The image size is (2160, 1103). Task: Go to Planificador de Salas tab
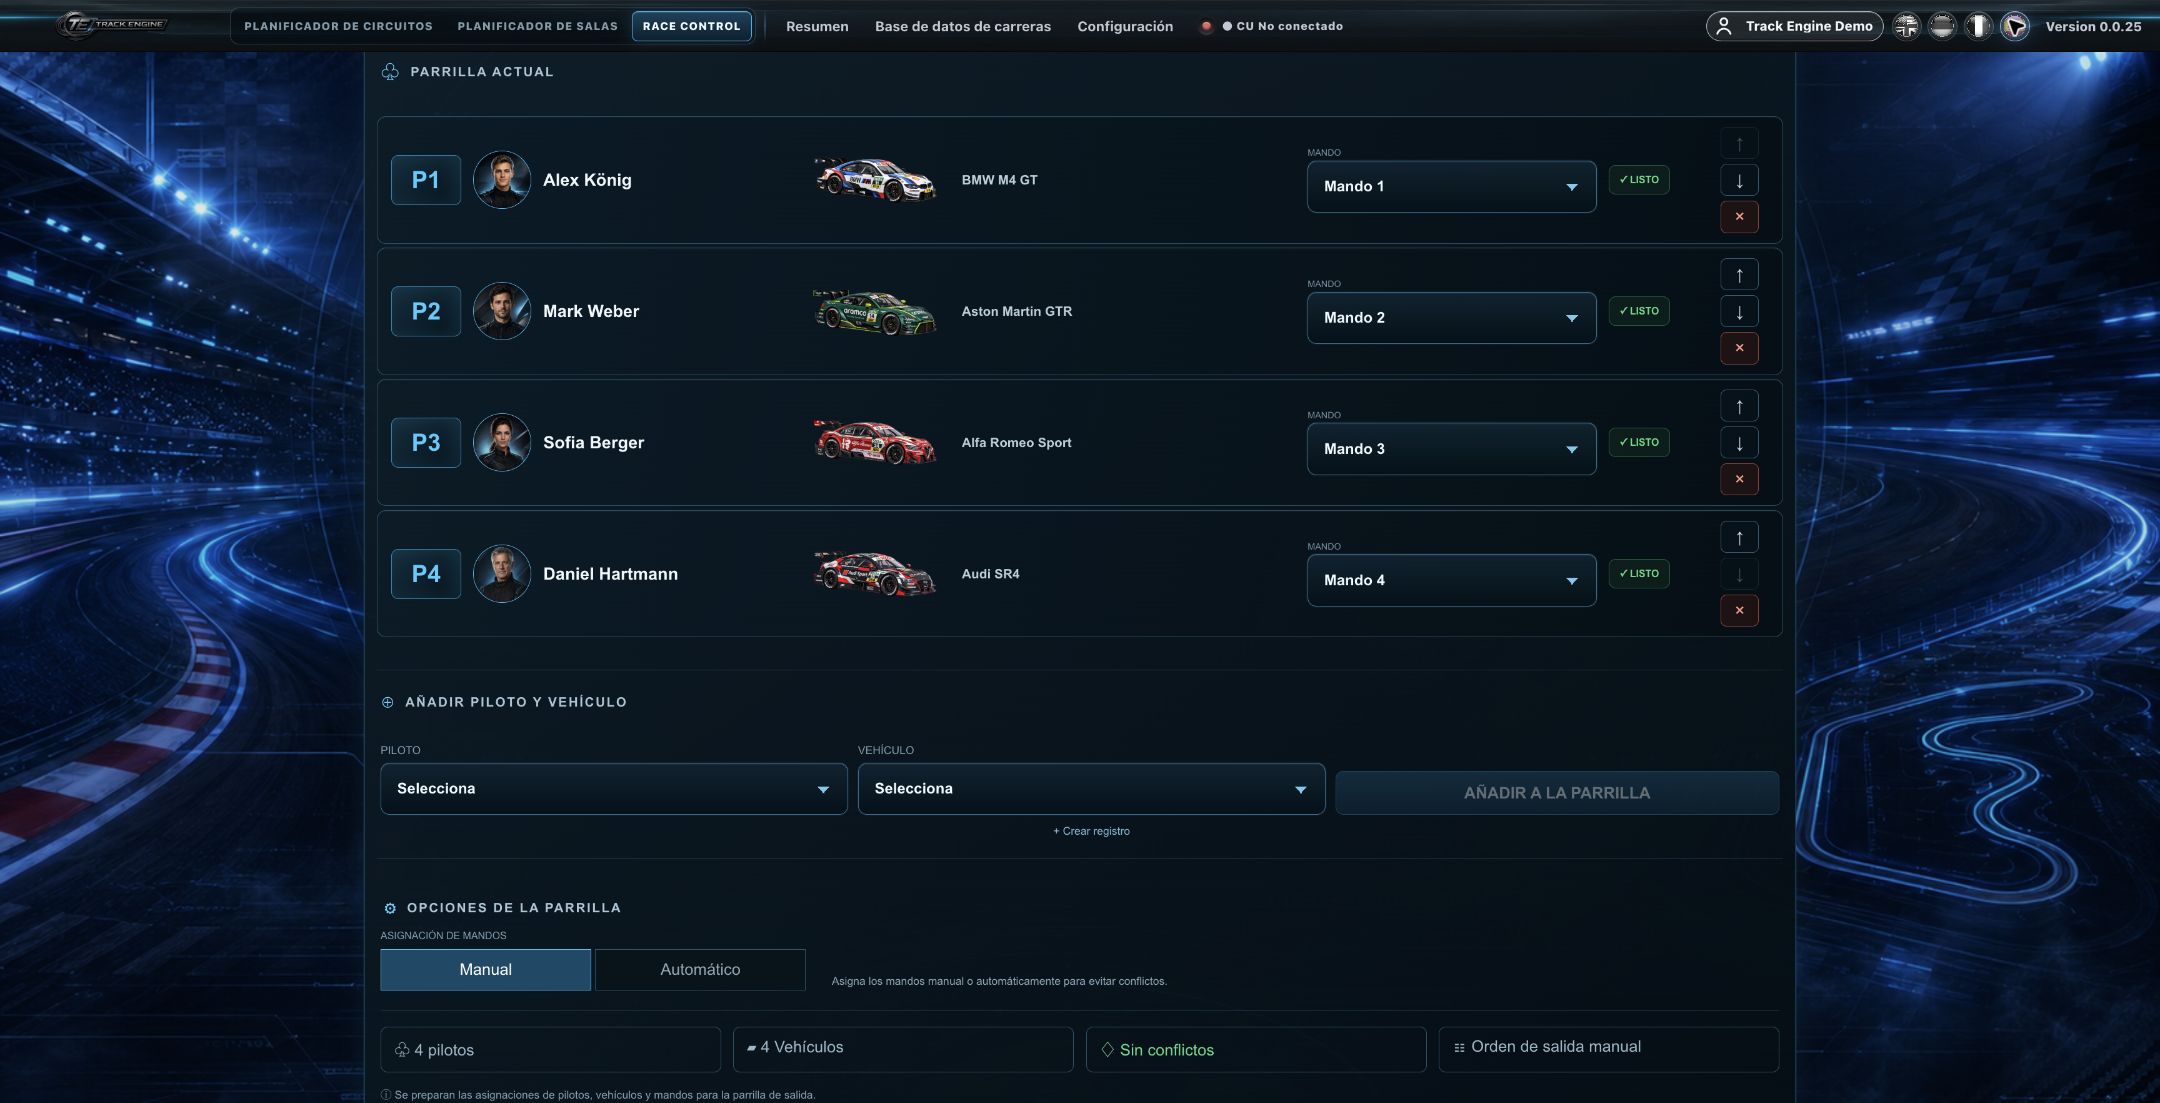[x=537, y=26]
